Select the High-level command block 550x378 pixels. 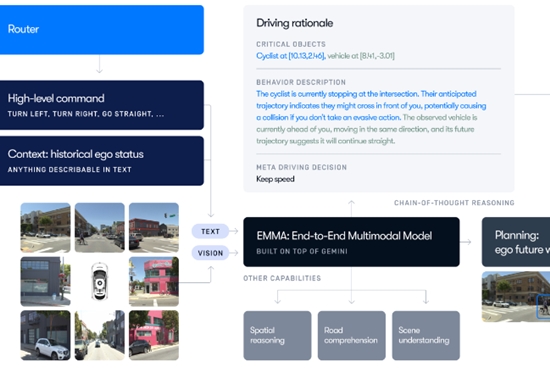[x=102, y=105]
